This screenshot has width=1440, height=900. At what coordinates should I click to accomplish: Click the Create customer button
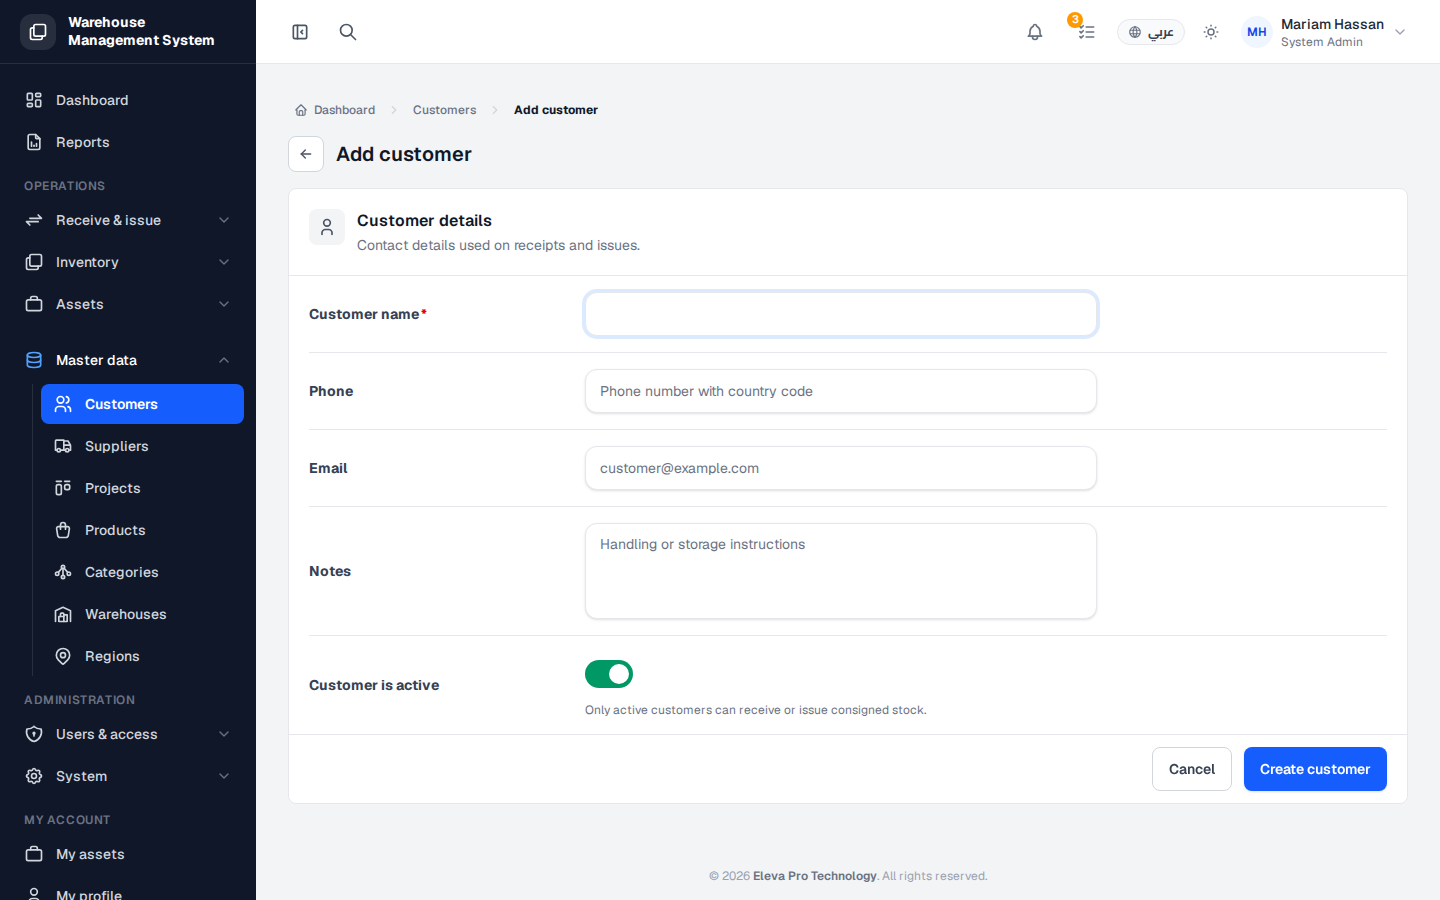[1315, 769]
